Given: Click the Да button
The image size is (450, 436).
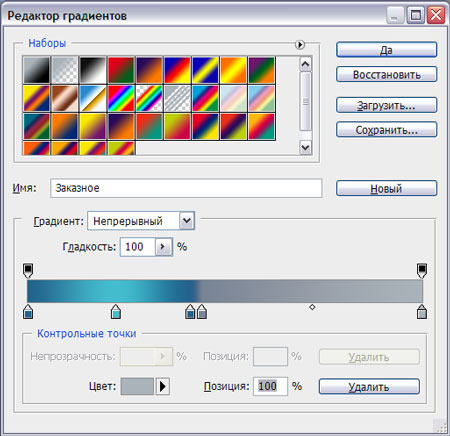Looking at the screenshot, I should [386, 50].
